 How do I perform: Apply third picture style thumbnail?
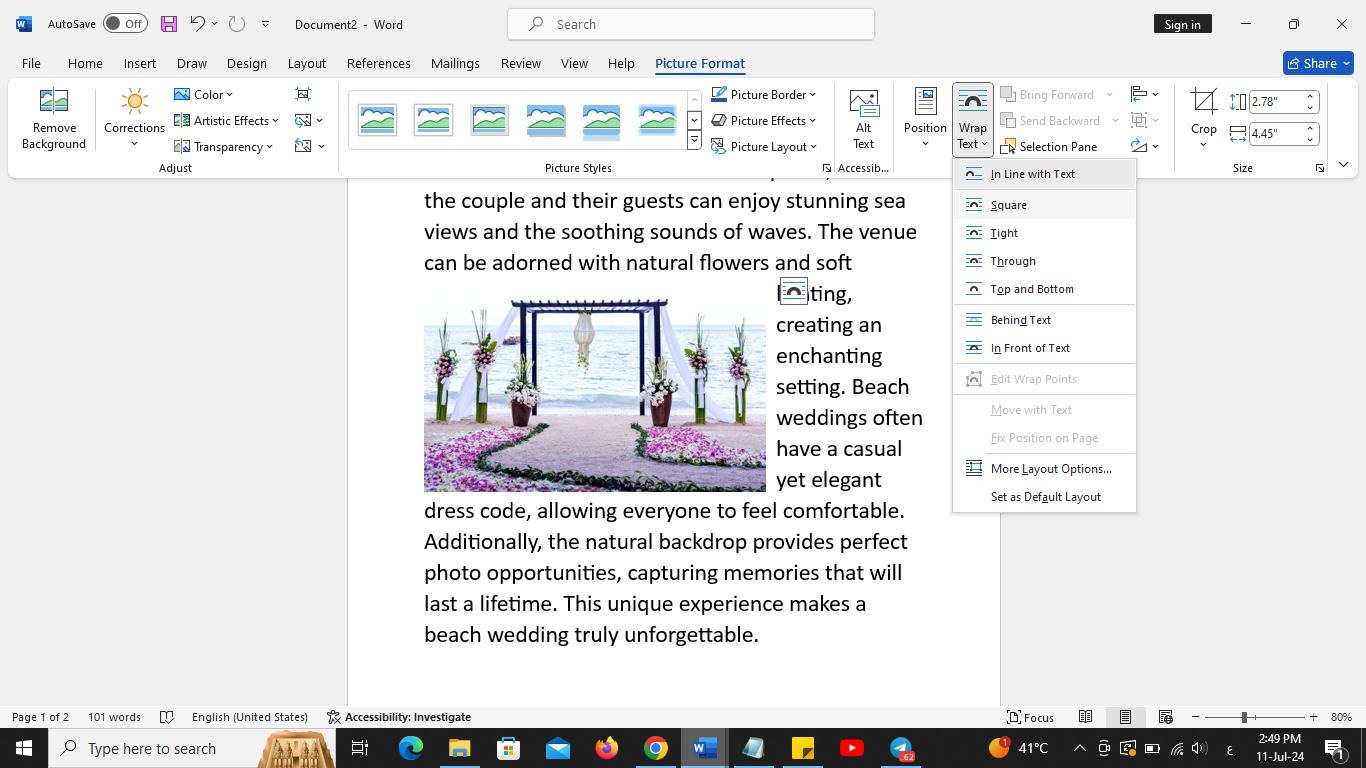pos(490,120)
